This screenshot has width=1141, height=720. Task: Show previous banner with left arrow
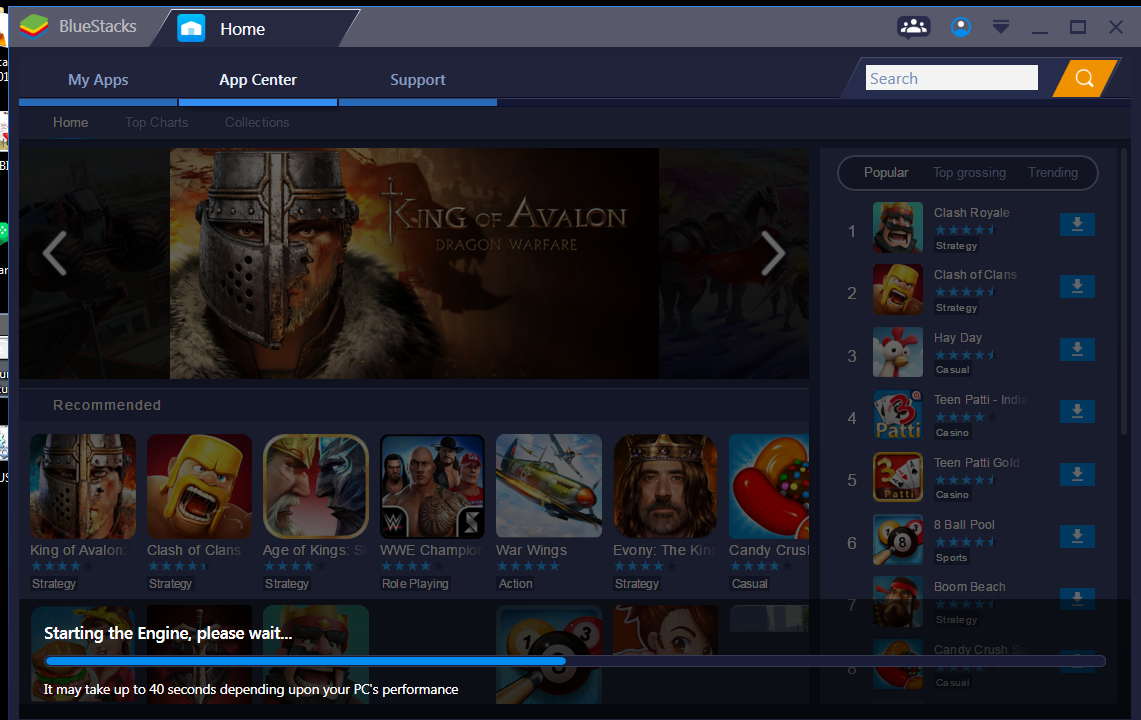tap(55, 253)
